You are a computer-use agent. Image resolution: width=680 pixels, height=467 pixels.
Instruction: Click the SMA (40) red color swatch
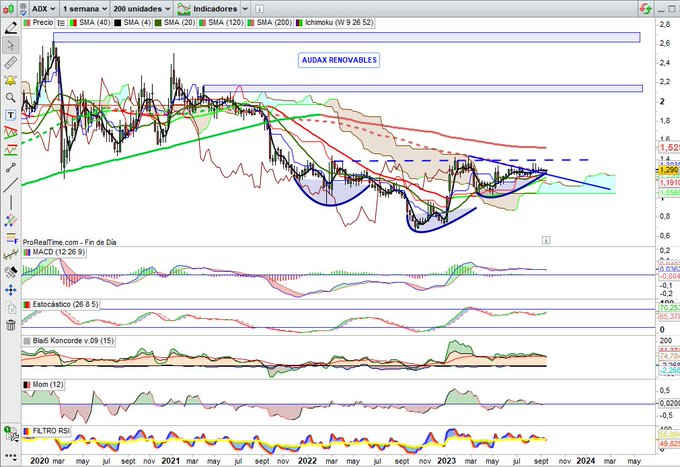(x=73, y=23)
